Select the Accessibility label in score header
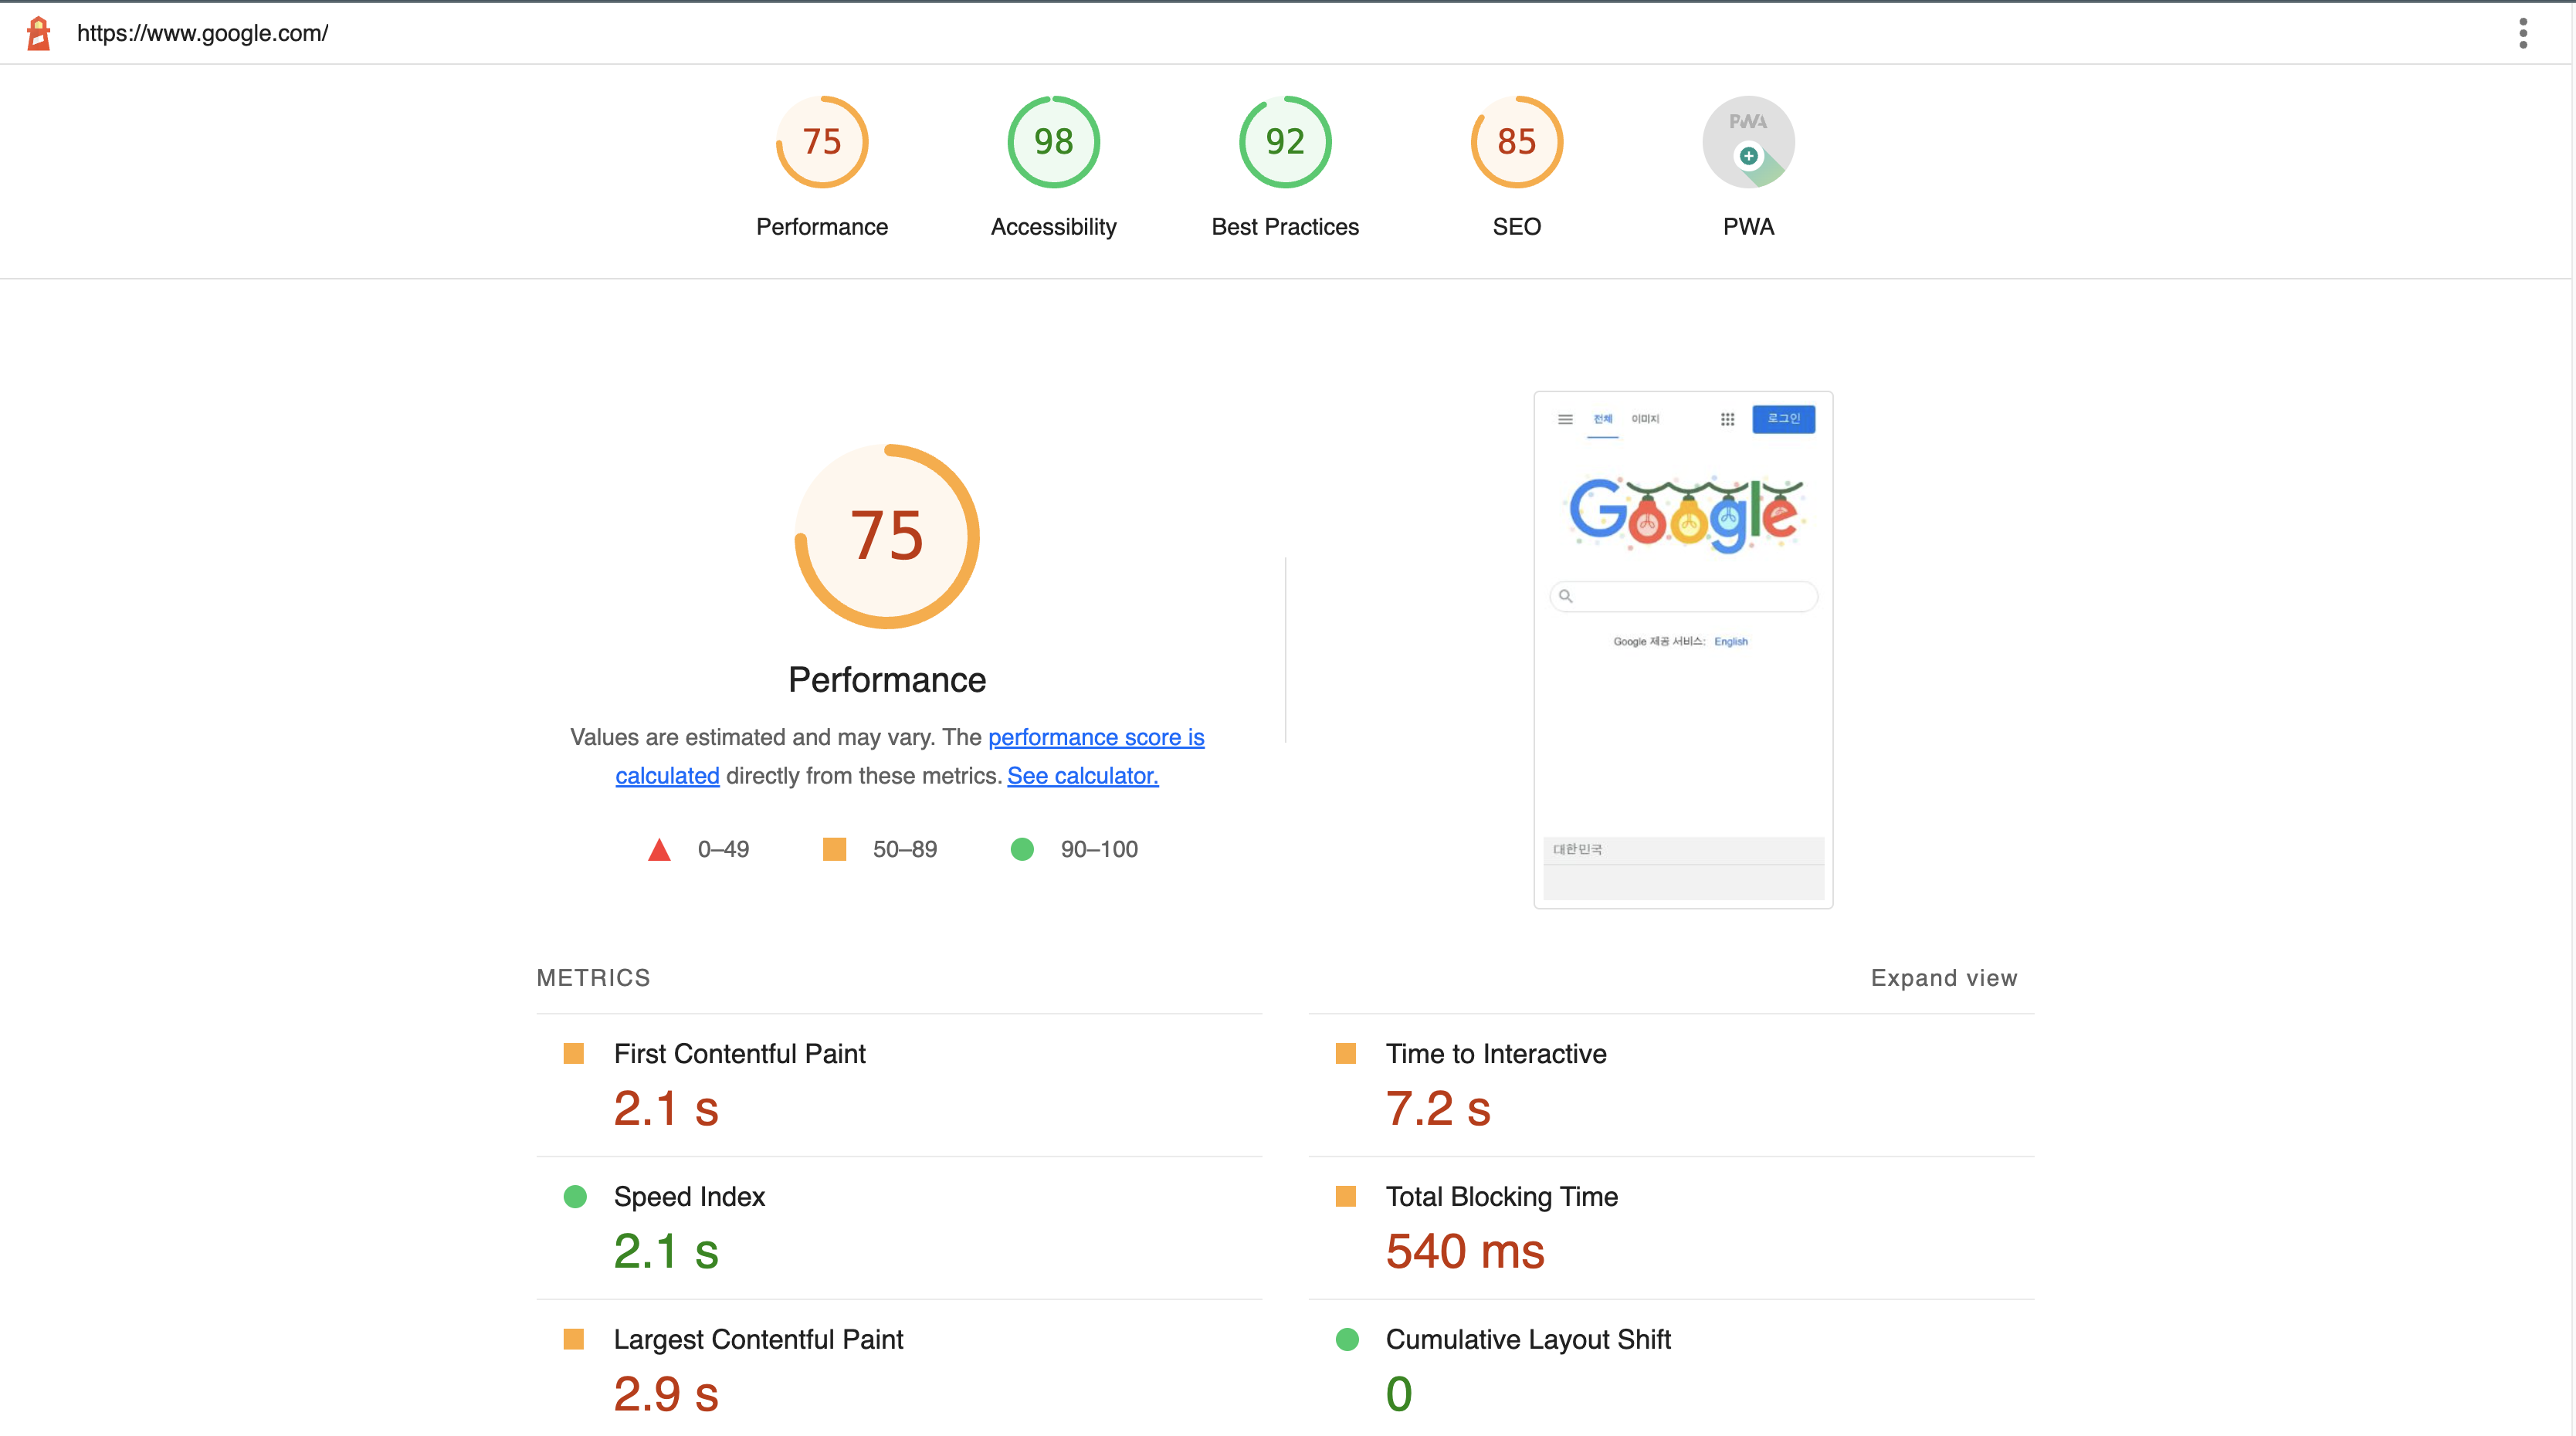The width and height of the screenshot is (2576, 1436). [x=1053, y=227]
